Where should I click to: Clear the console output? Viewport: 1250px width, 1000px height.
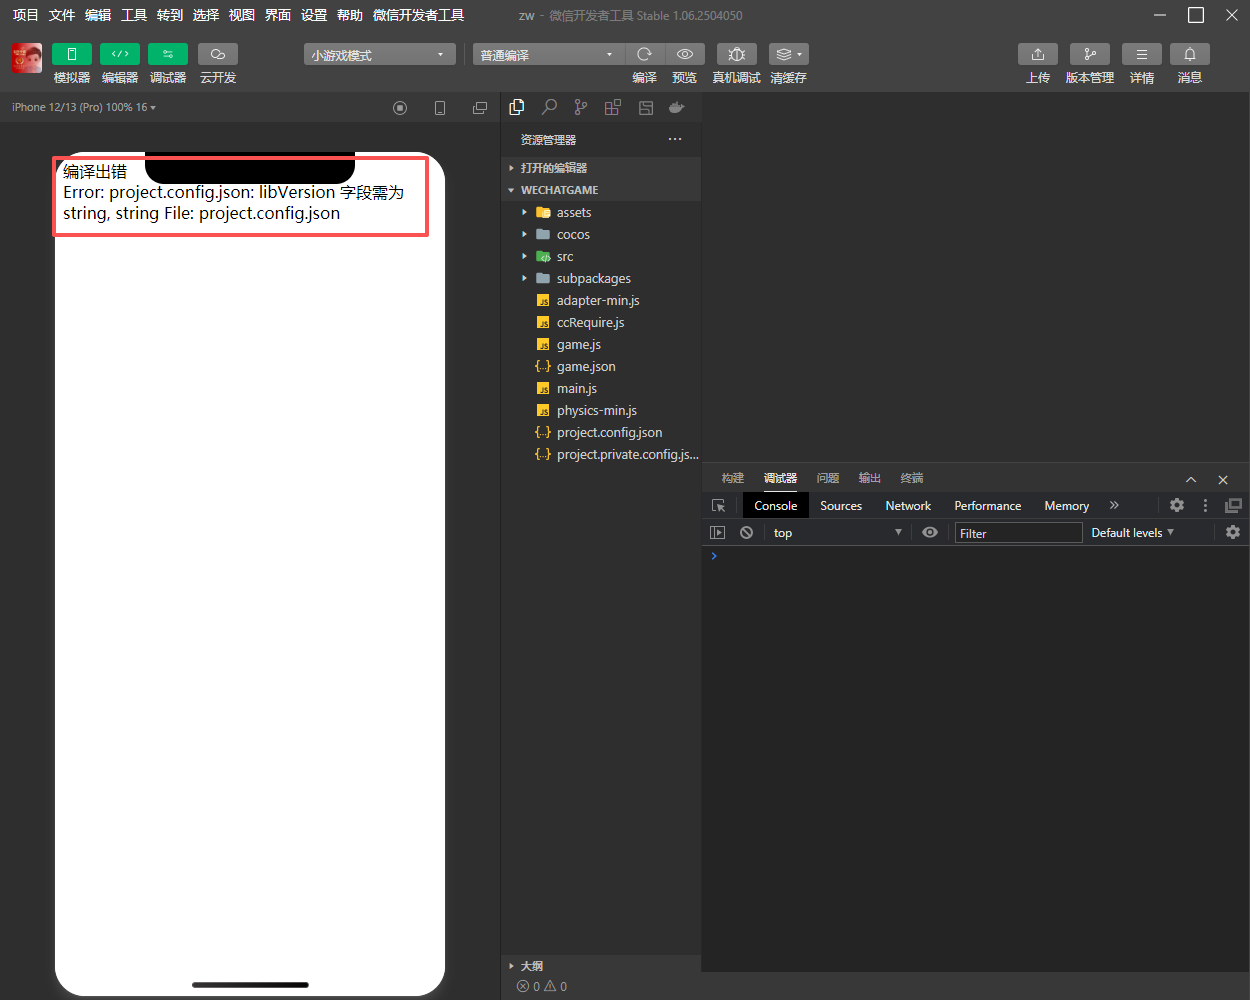click(x=746, y=533)
